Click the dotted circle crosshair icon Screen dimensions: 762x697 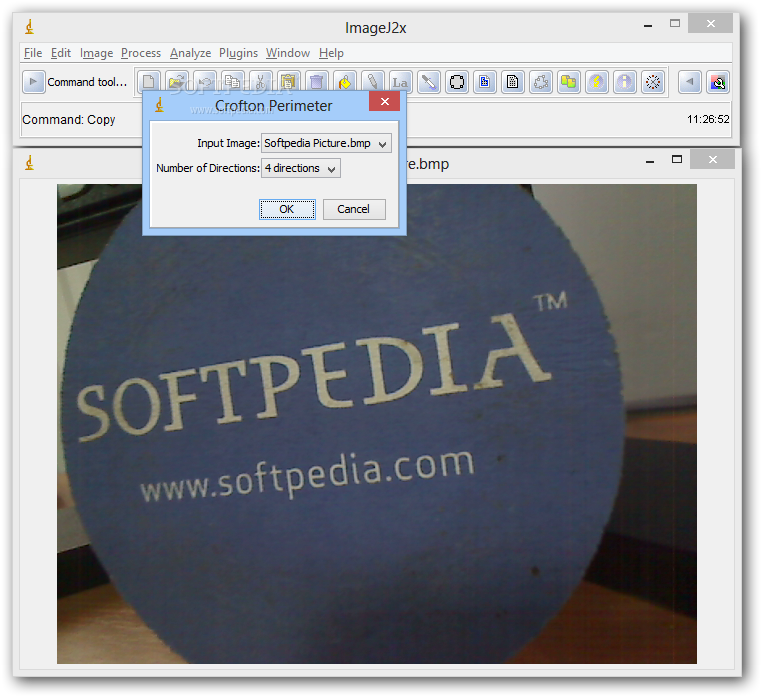653,82
